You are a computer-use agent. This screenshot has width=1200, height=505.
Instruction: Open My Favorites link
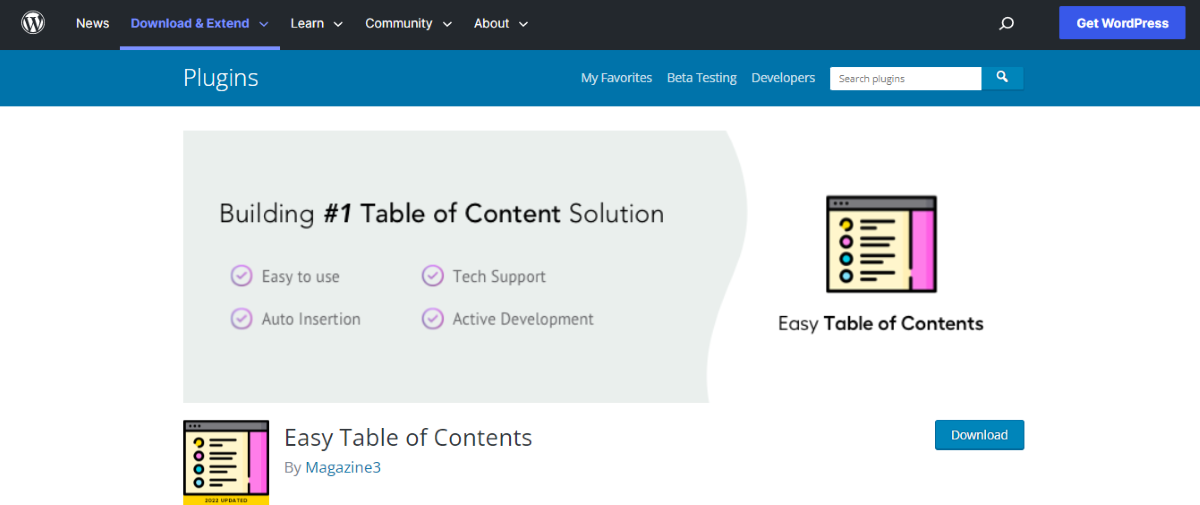[x=616, y=78]
